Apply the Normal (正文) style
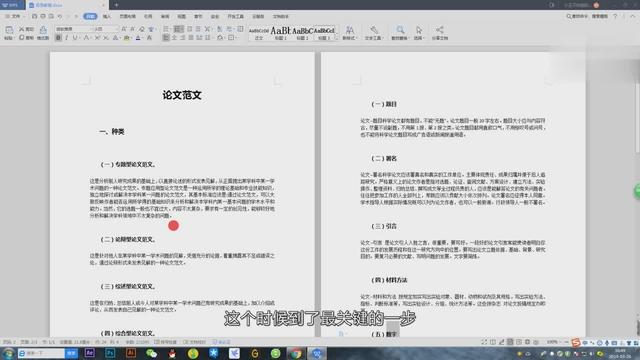640x360 pixels. point(259,33)
